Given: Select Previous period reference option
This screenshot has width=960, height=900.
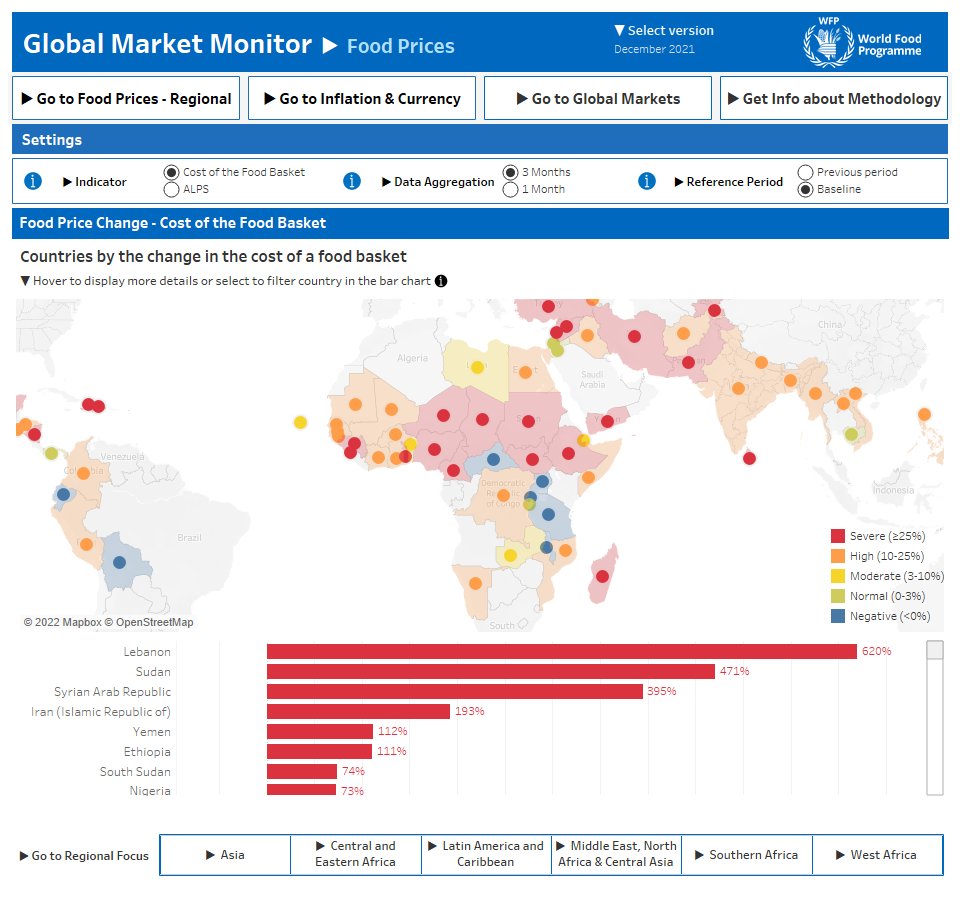Looking at the screenshot, I should 806,173.
